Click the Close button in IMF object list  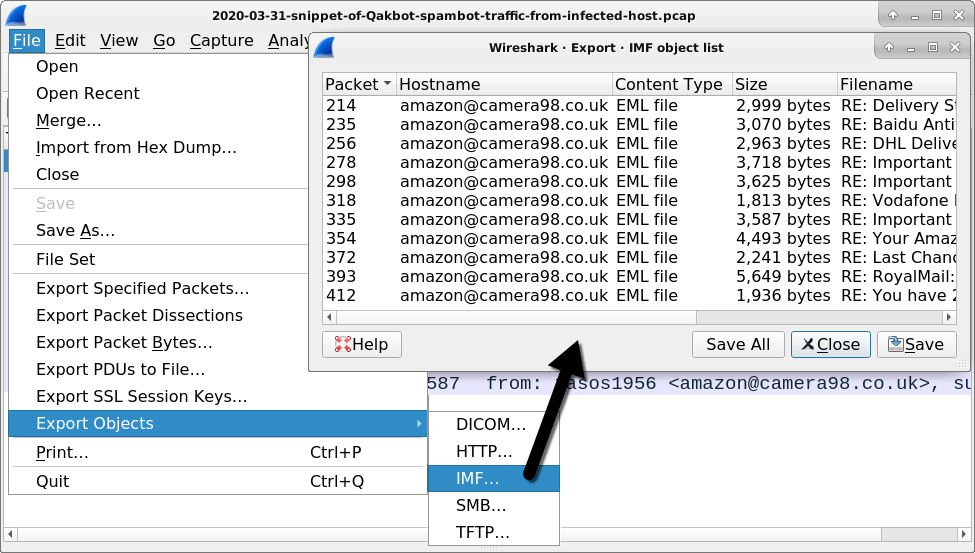(x=830, y=344)
